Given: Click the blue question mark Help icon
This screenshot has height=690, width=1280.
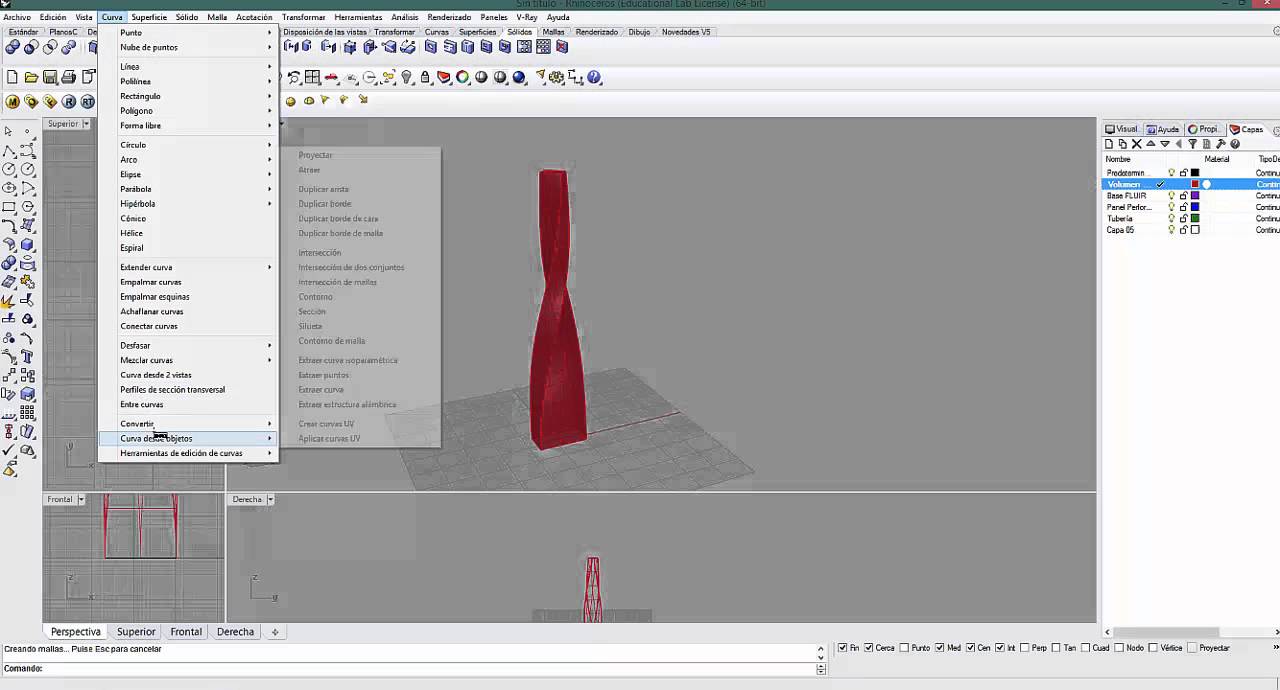Looking at the screenshot, I should click(594, 77).
